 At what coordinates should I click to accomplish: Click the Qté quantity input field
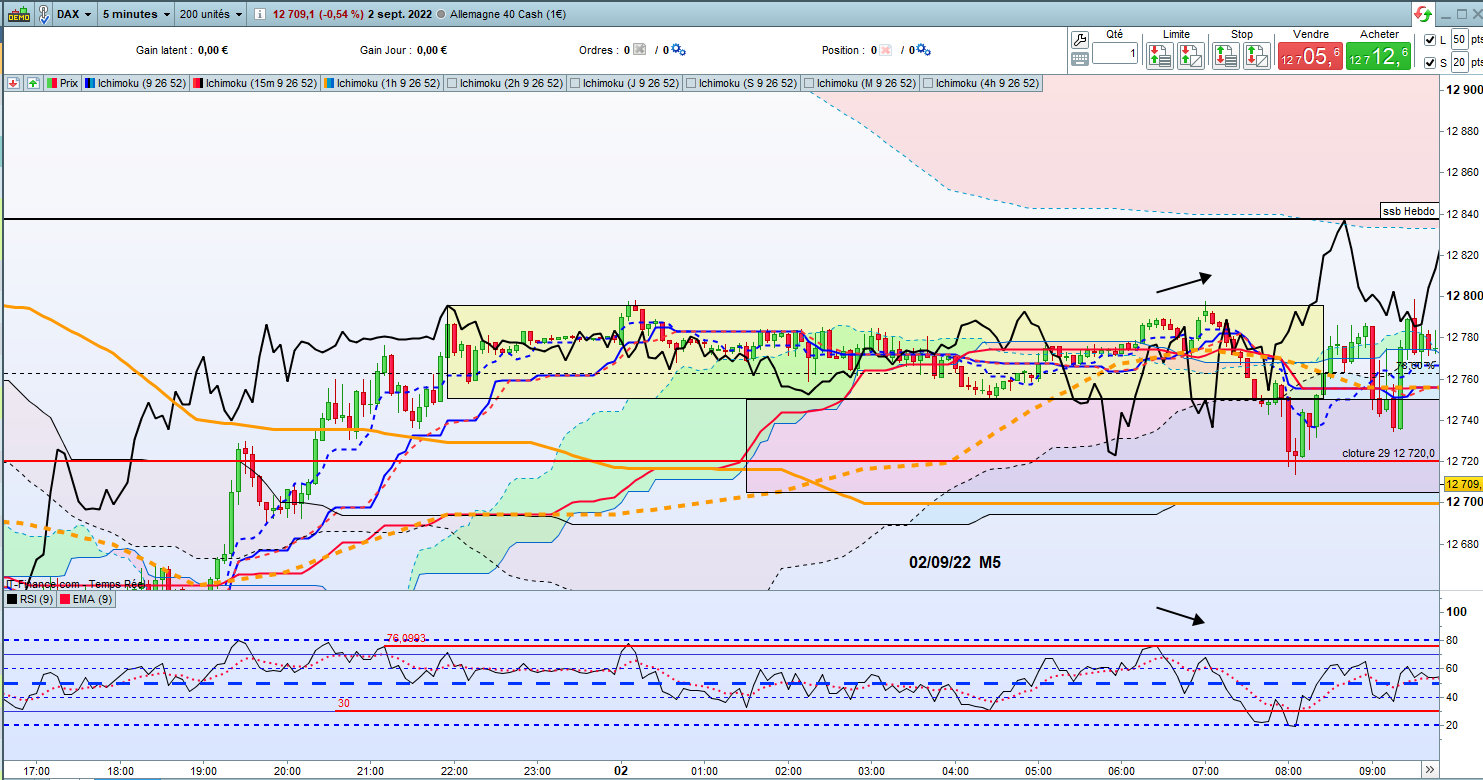click(1115, 54)
